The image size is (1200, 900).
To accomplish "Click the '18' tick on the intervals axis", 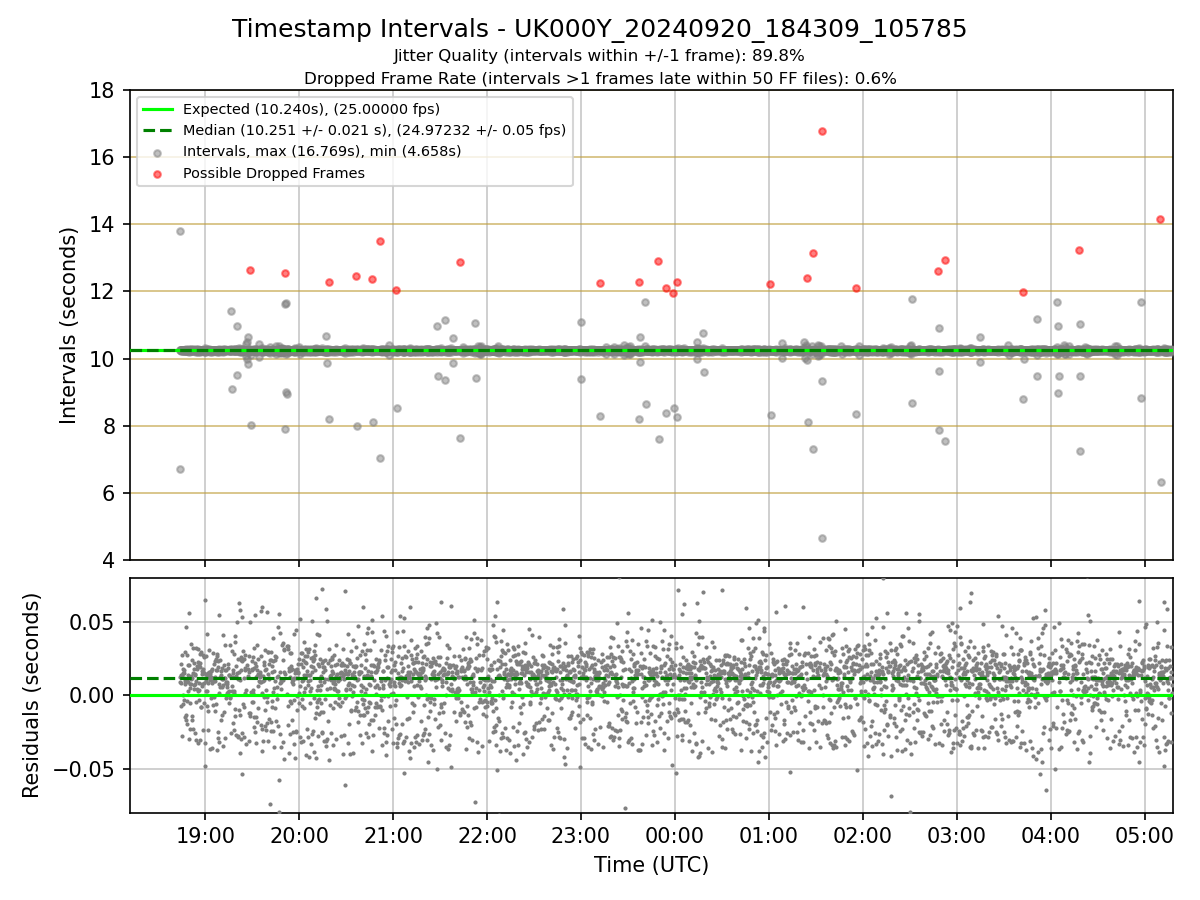I will (x=101, y=90).
